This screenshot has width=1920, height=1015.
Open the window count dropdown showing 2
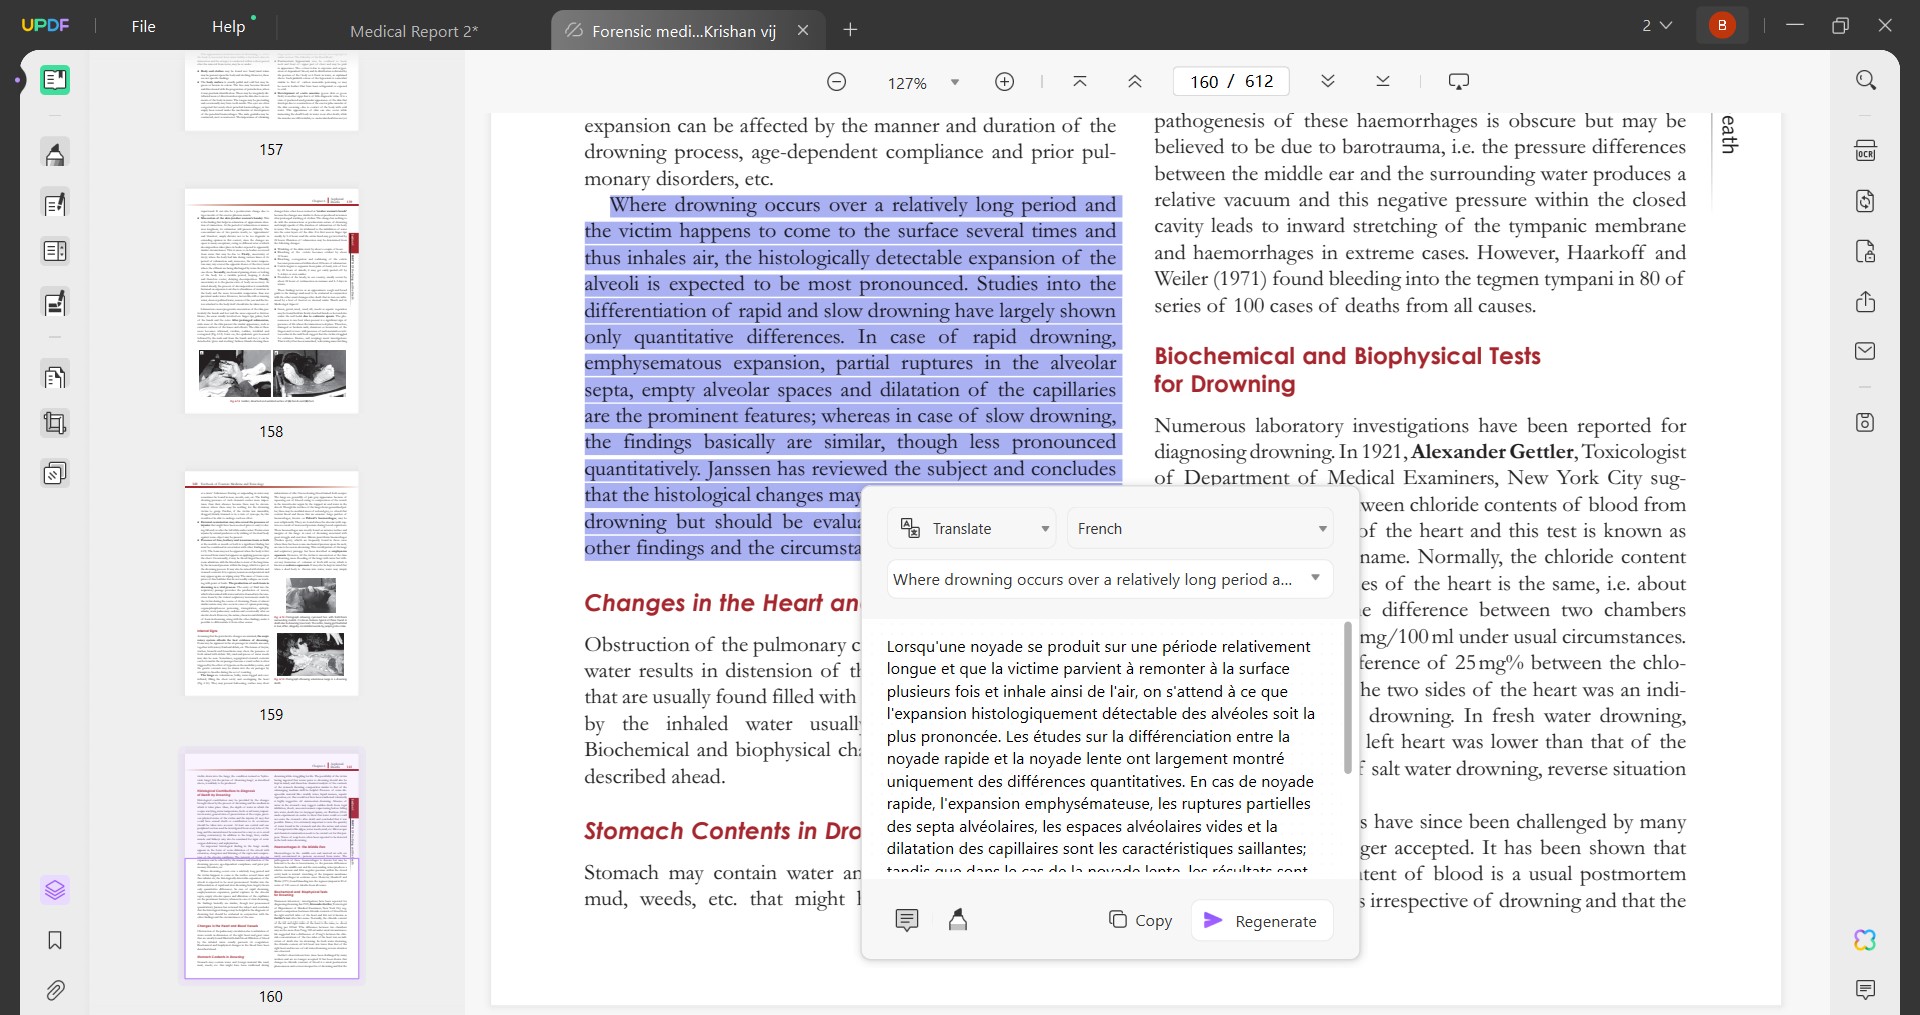1657,26
